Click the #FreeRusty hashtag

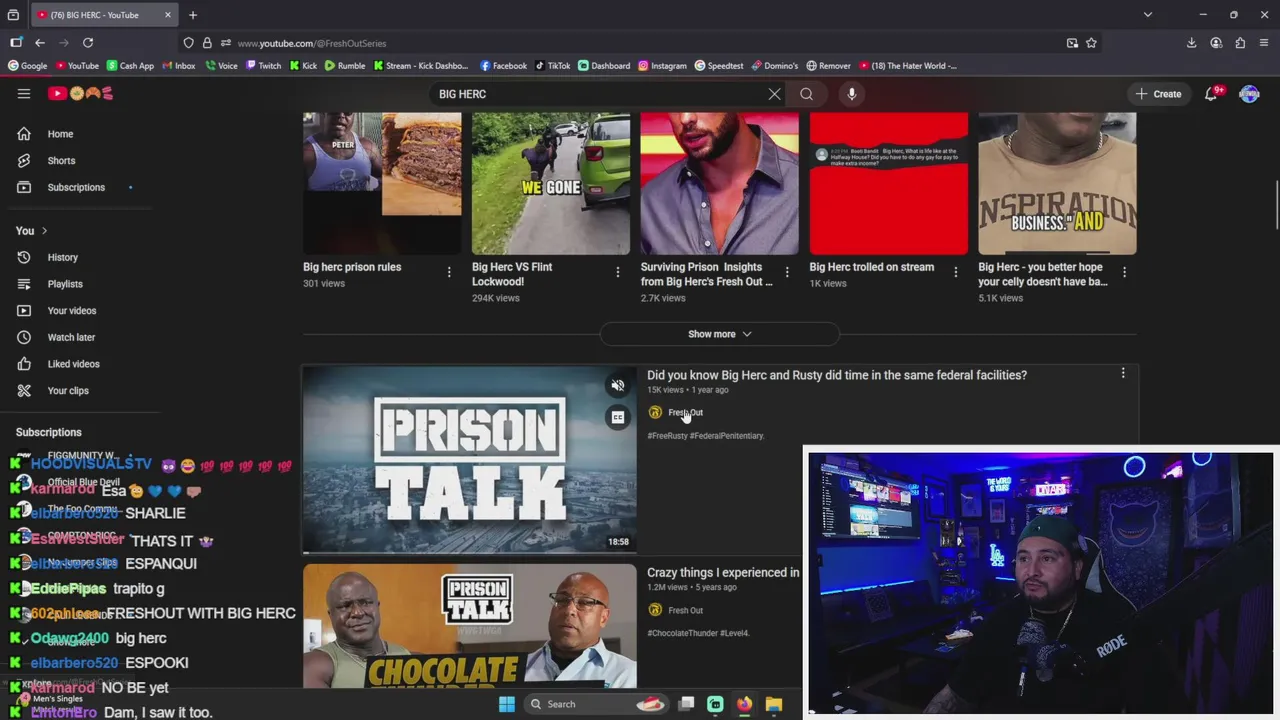[667, 436]
